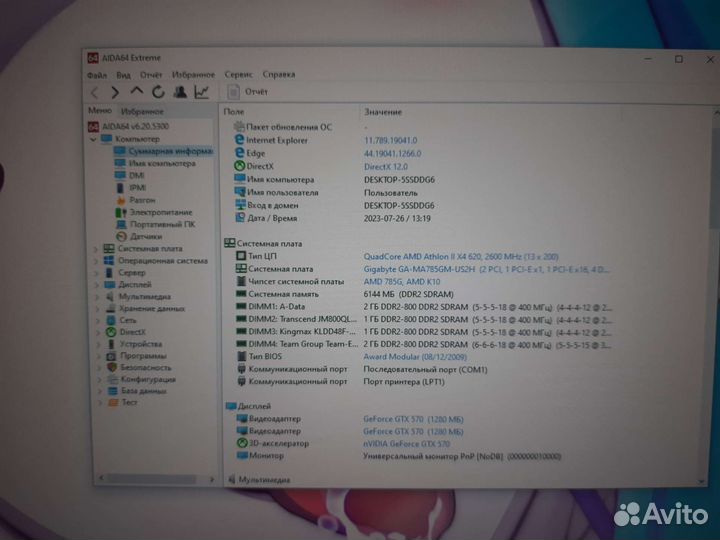
Task: Select AIDA64 v6.20.5300 root tree item
Action: (135, 126)
